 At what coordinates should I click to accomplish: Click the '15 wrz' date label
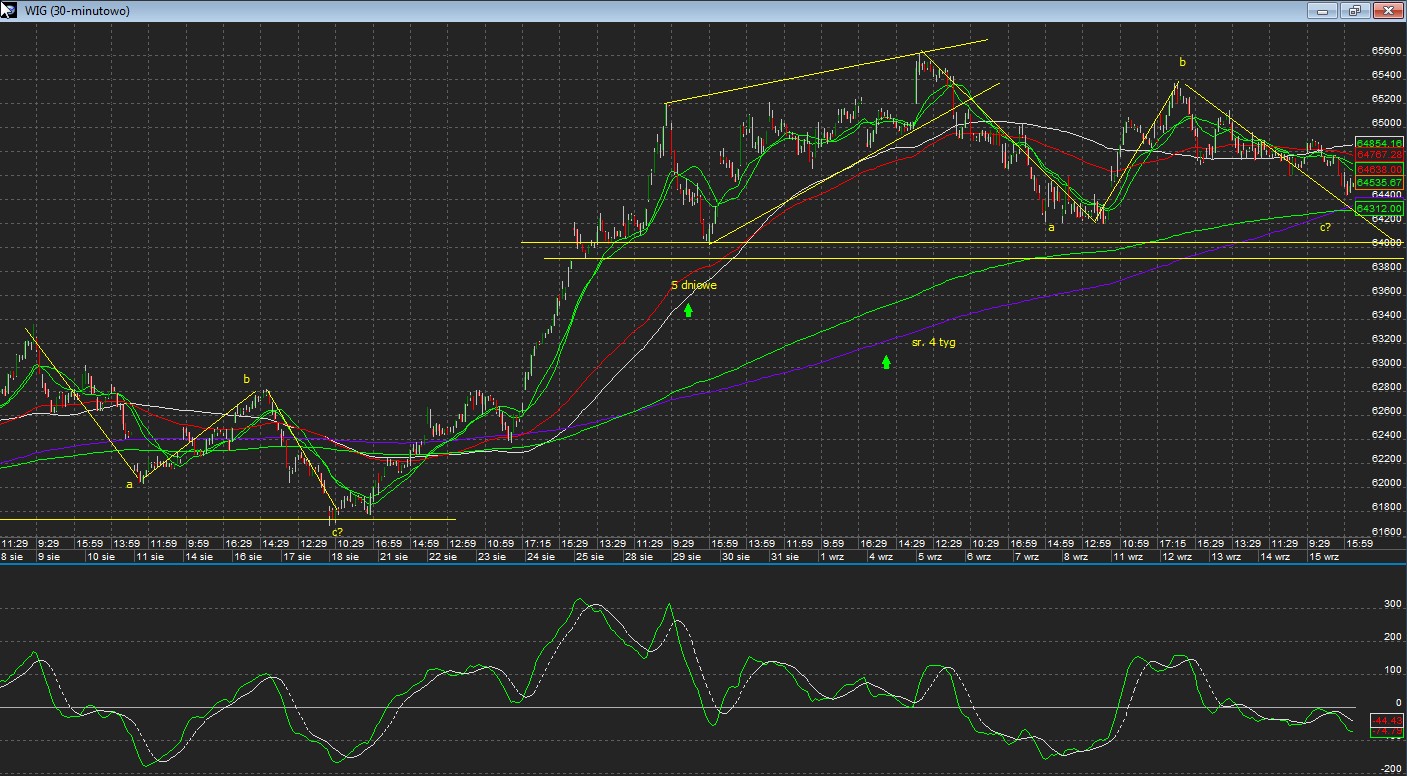pyautogui.click(x=1324, y=556)
